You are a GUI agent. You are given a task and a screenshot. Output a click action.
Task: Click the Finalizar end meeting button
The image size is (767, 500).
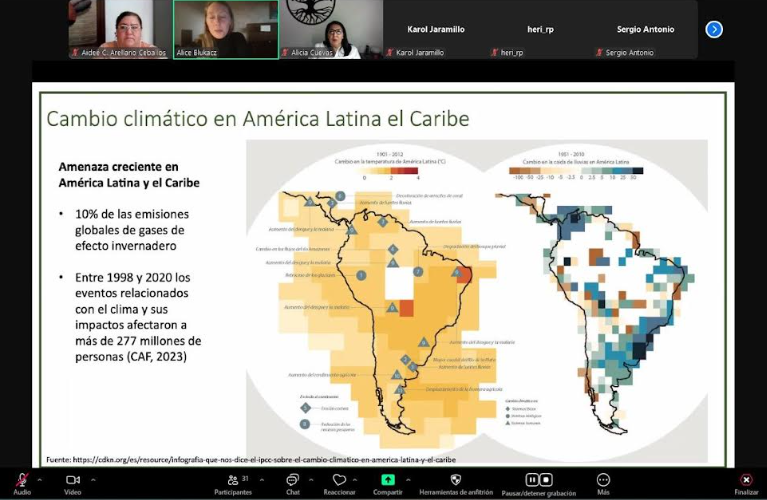[746, 481]
